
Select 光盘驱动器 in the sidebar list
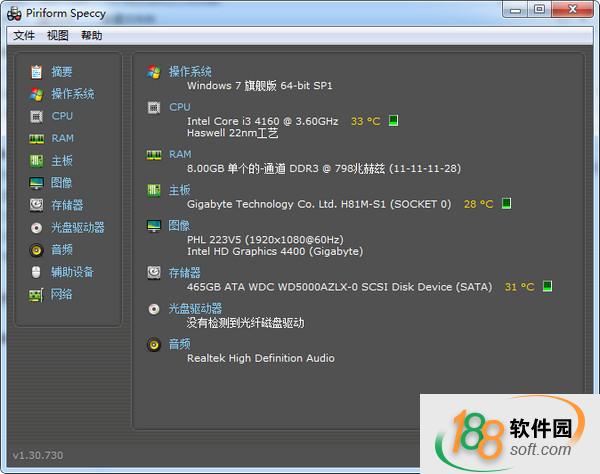coord(78,228)
